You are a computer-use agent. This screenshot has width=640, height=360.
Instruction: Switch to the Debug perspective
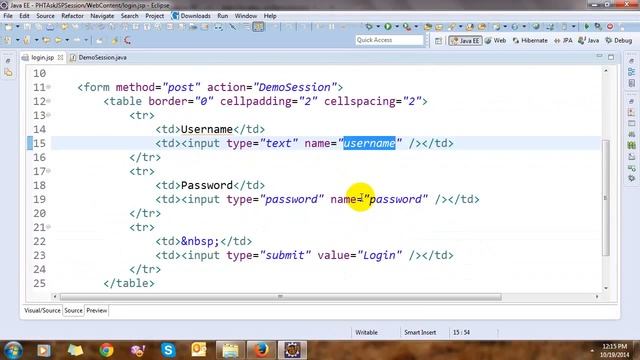pyautogui.click(x=618, y=40)
